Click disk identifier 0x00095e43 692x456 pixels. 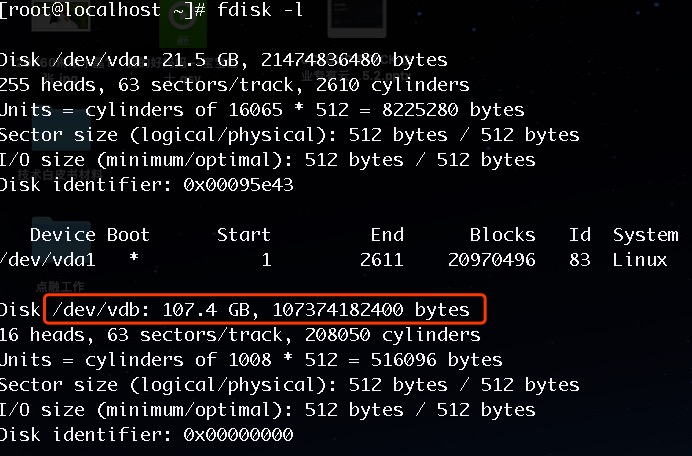pyautogui.click(x=238, y=185)
